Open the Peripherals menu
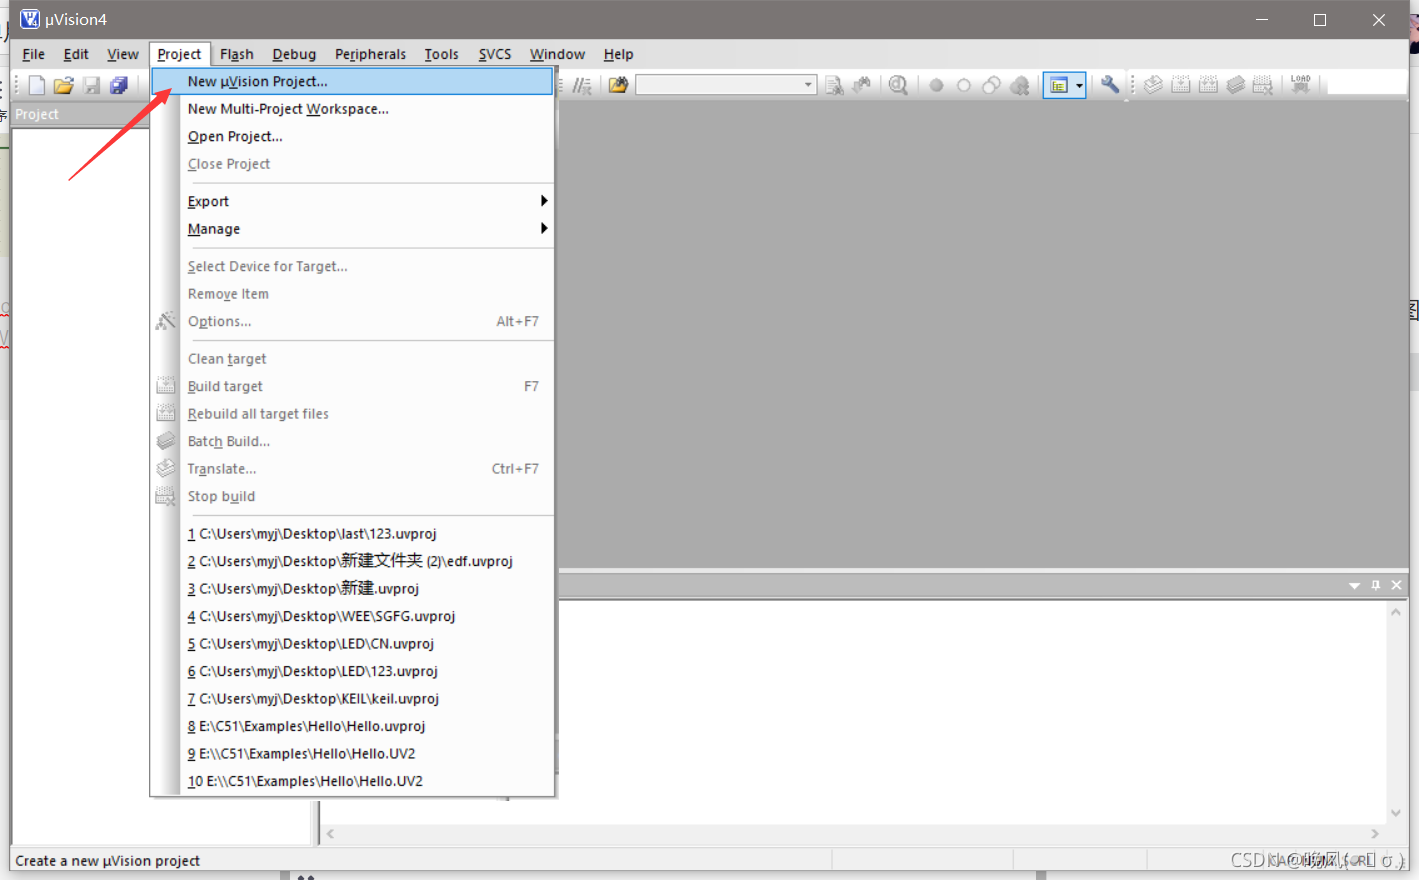Viewport: 1419px width, 880px height. (370, 54)
